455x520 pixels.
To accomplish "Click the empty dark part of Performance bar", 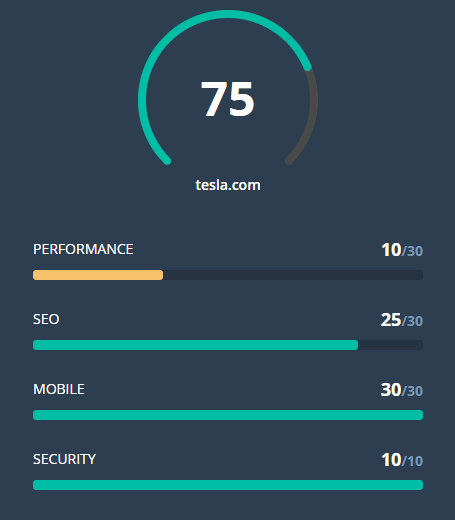I will pyautogui.click(x=293, y=275).
